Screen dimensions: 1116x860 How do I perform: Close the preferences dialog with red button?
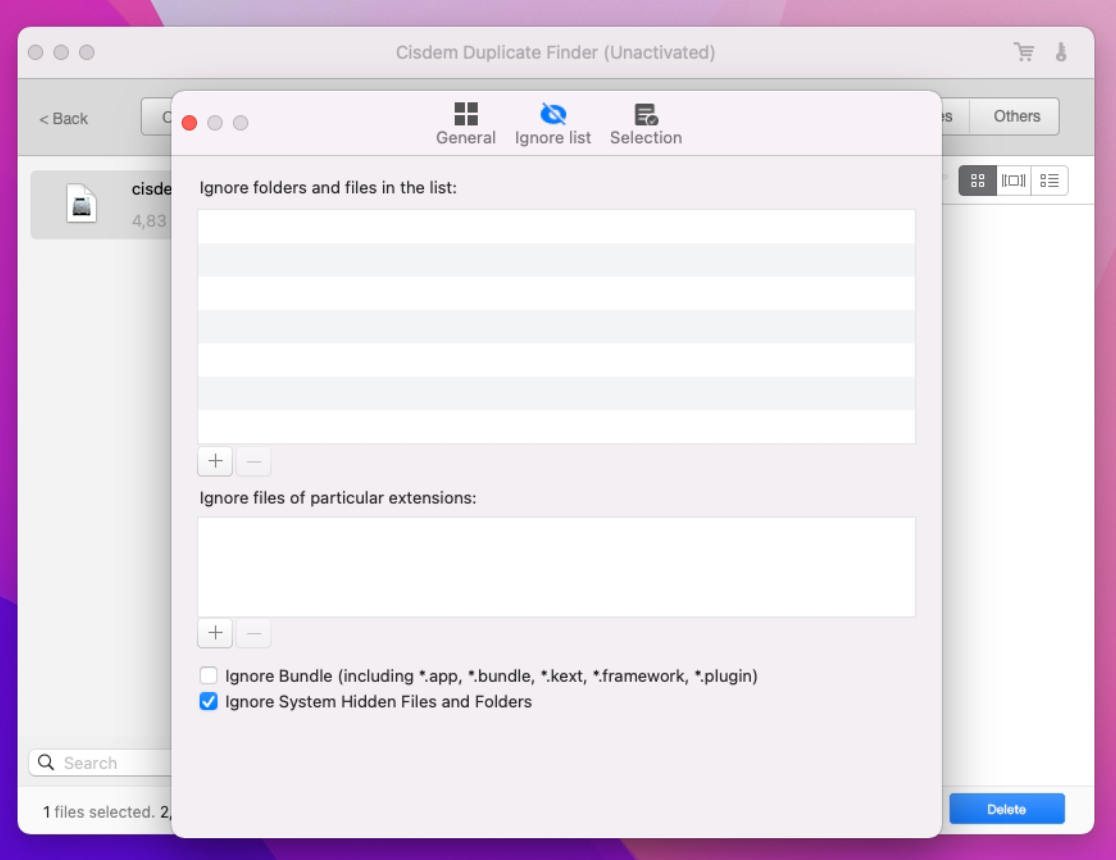(189, 123)
